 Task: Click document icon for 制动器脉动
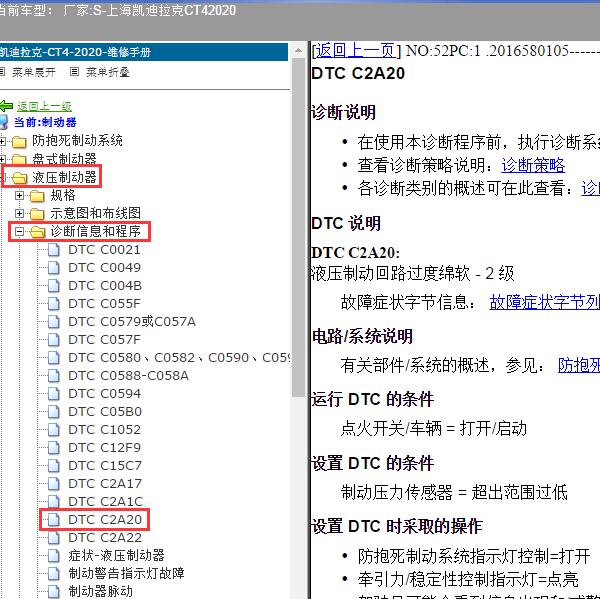54,591
